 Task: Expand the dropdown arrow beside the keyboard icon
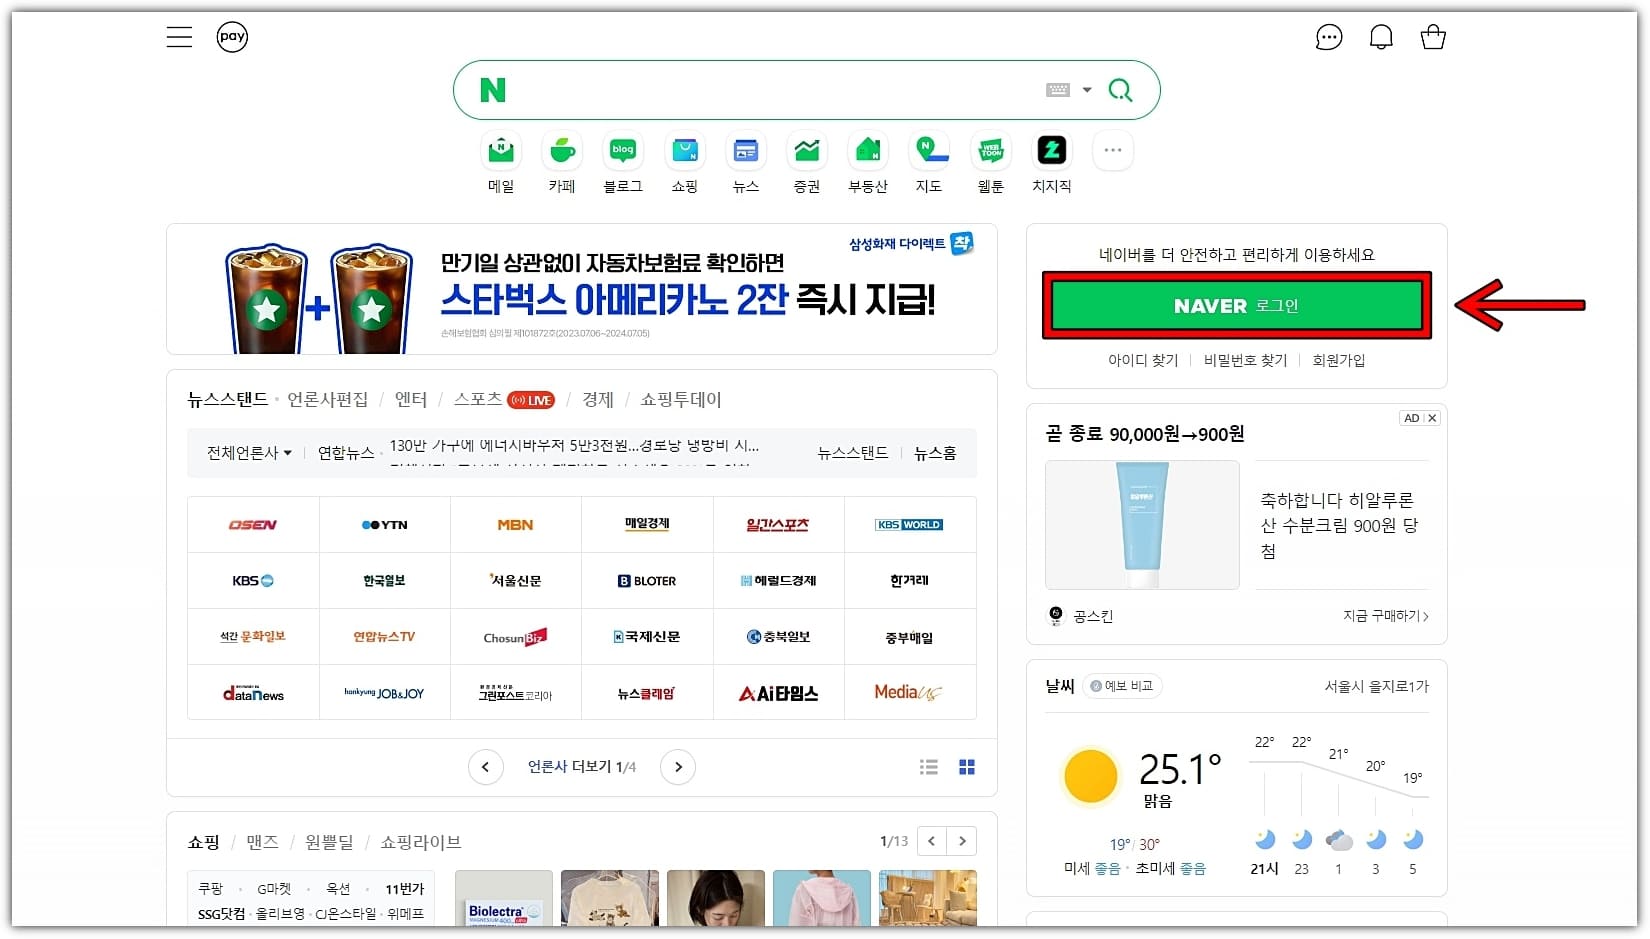coord(1085,89)
